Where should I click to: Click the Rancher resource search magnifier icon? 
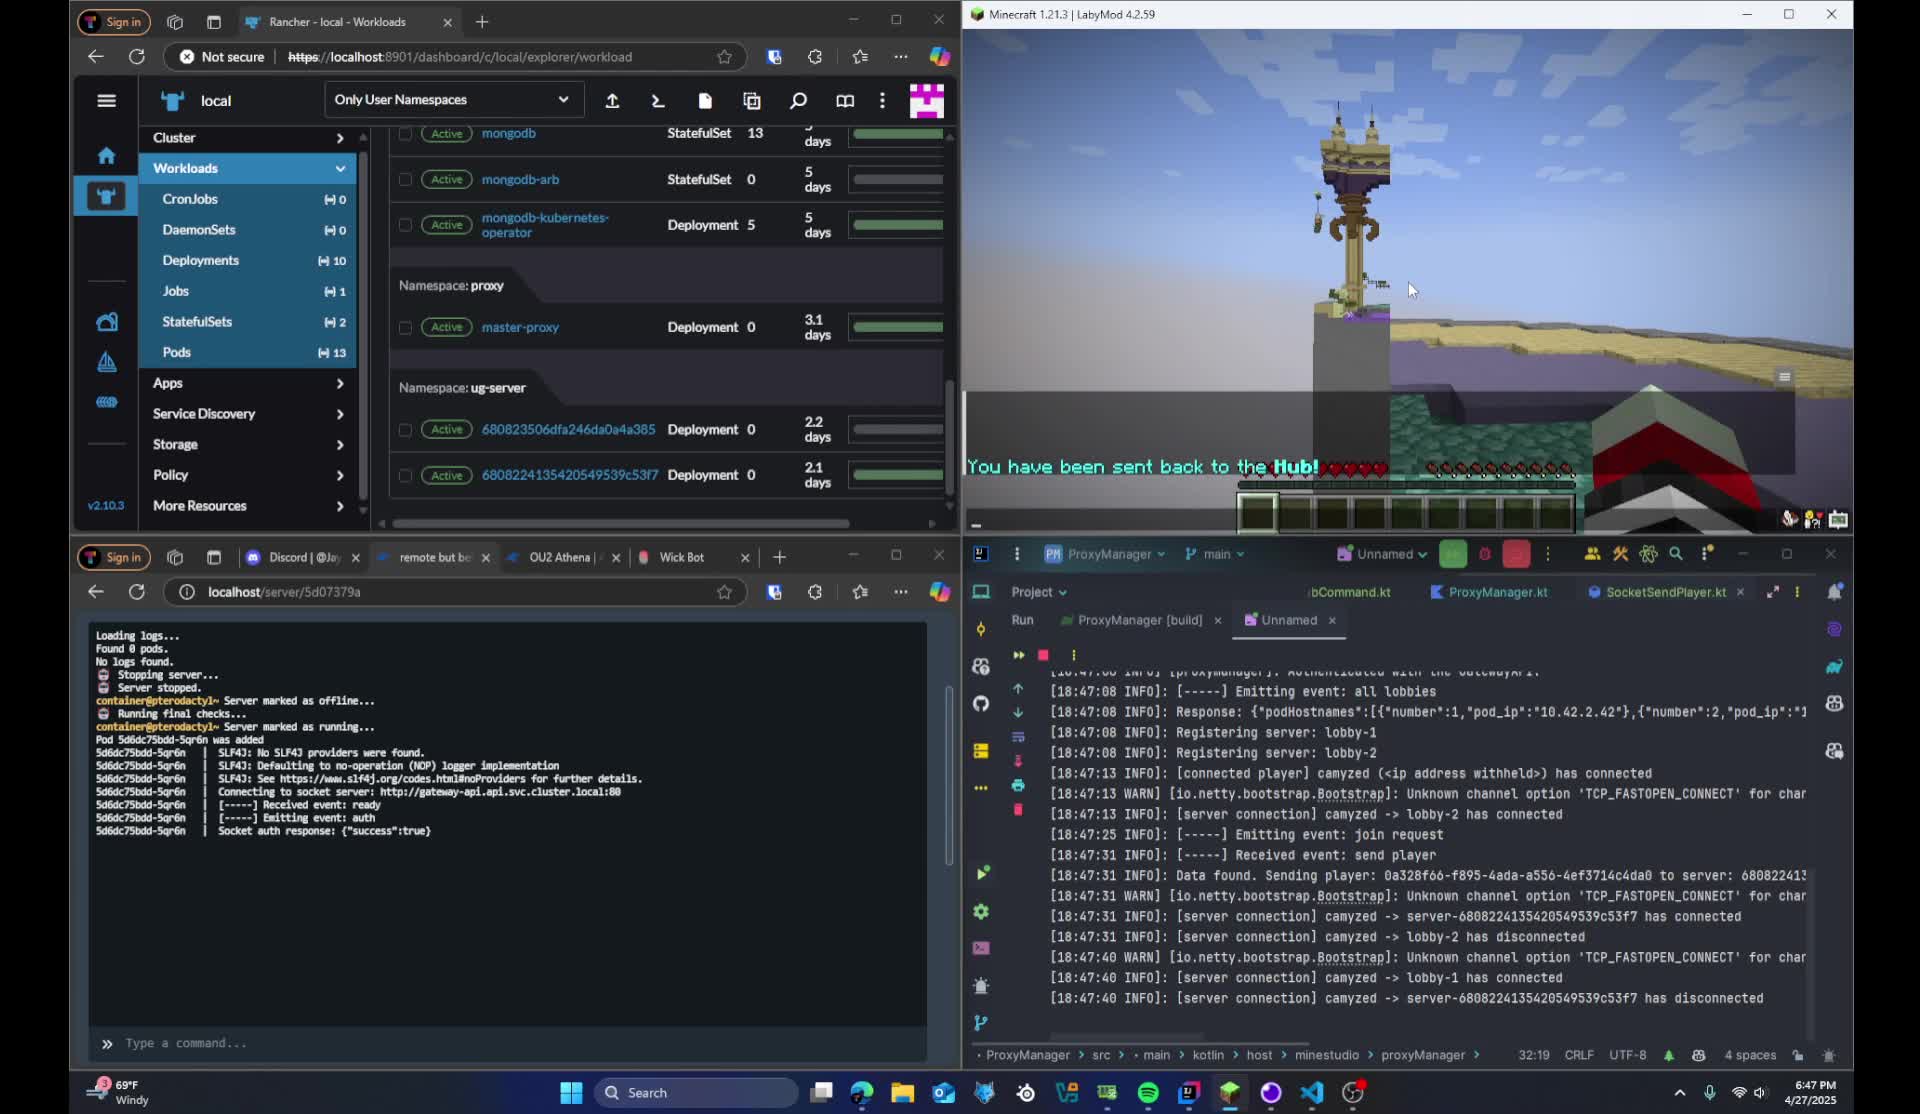(x=798, y=100)
